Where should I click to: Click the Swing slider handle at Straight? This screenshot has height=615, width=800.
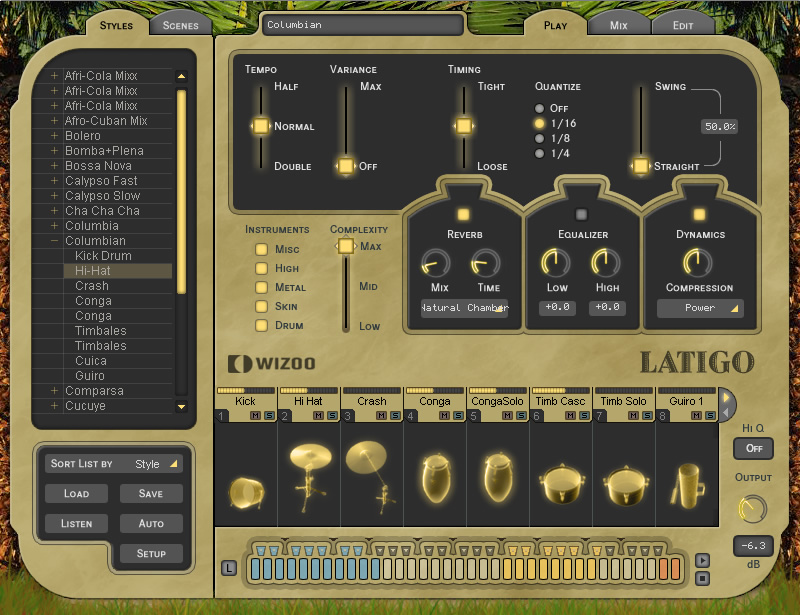tap(640, 166)
